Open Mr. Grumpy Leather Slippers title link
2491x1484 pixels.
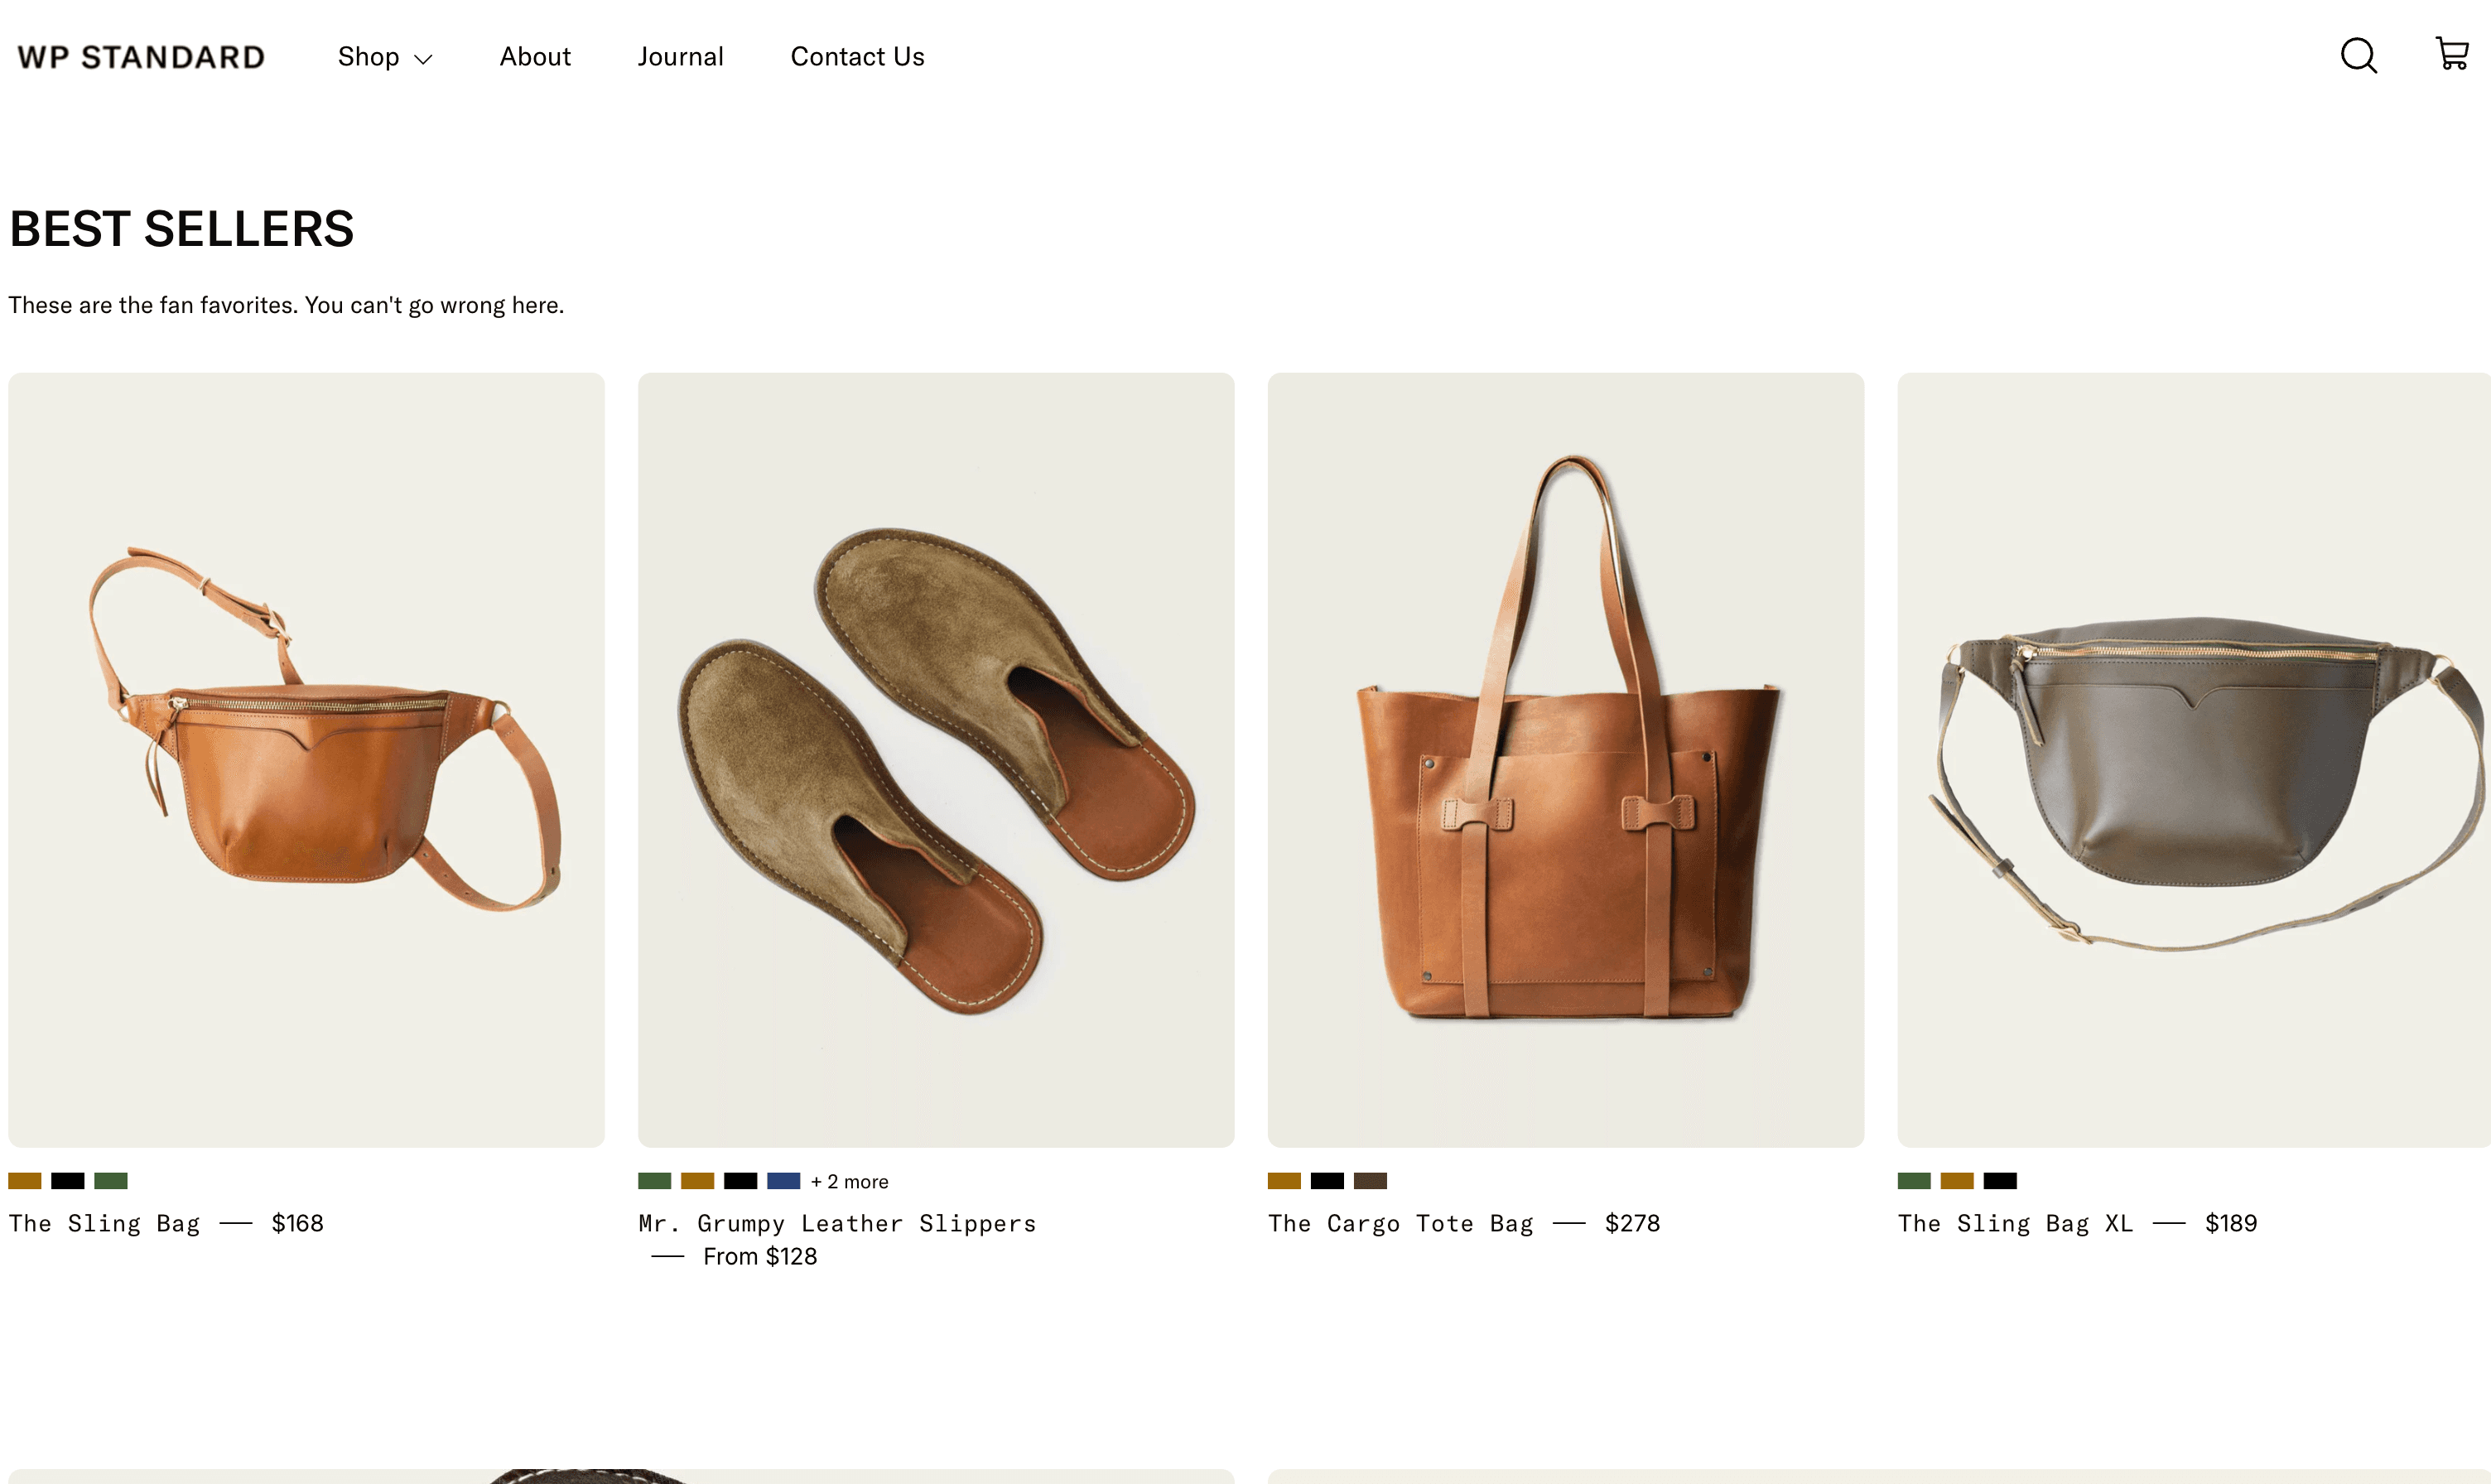pyautogui.click(x=837, y=1223)
